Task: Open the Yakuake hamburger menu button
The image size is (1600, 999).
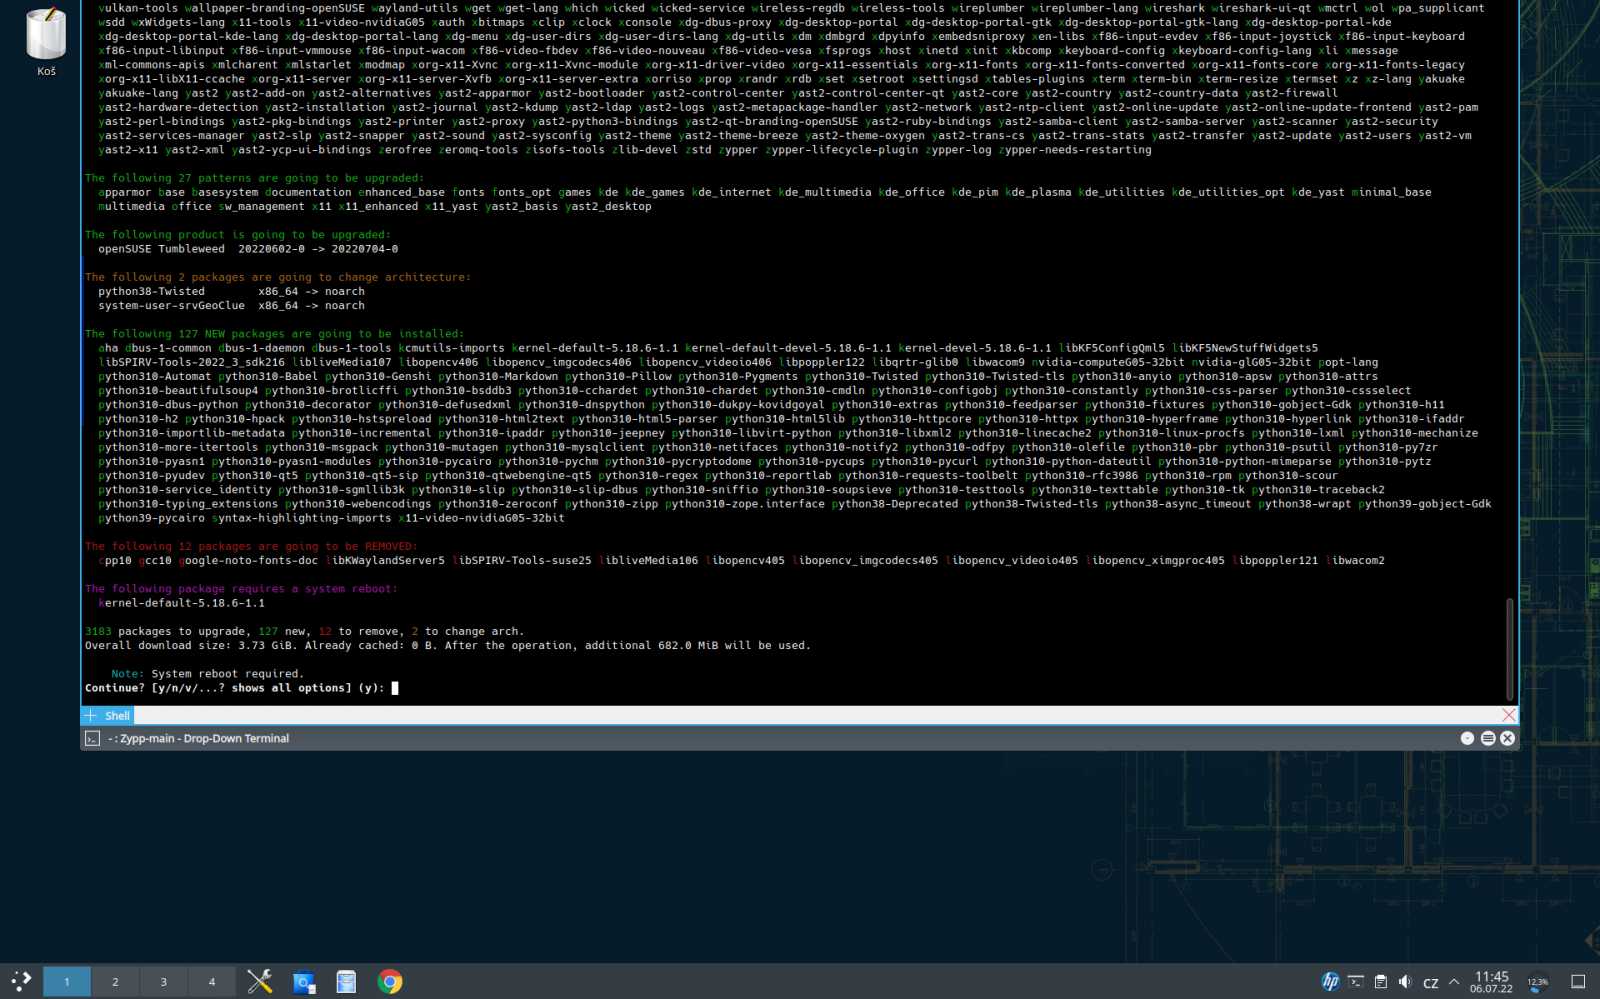Action: point(1488,738)
